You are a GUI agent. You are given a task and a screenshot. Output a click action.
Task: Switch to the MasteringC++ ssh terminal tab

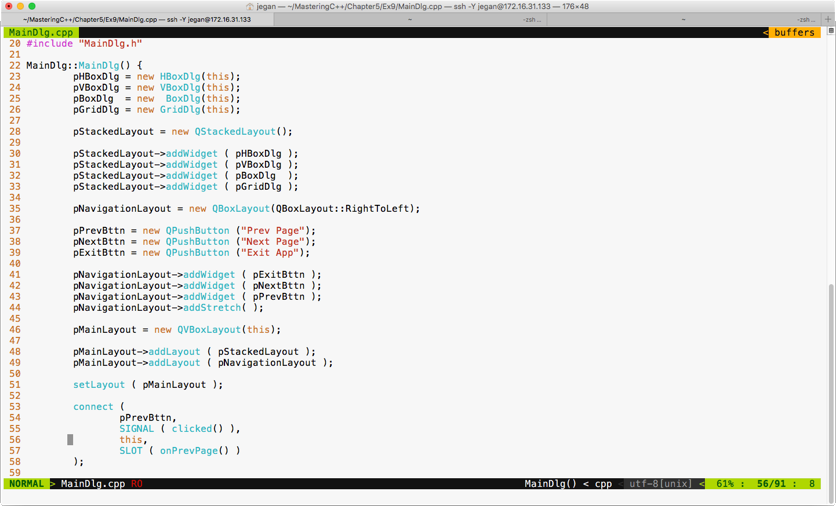coord(137,19)
